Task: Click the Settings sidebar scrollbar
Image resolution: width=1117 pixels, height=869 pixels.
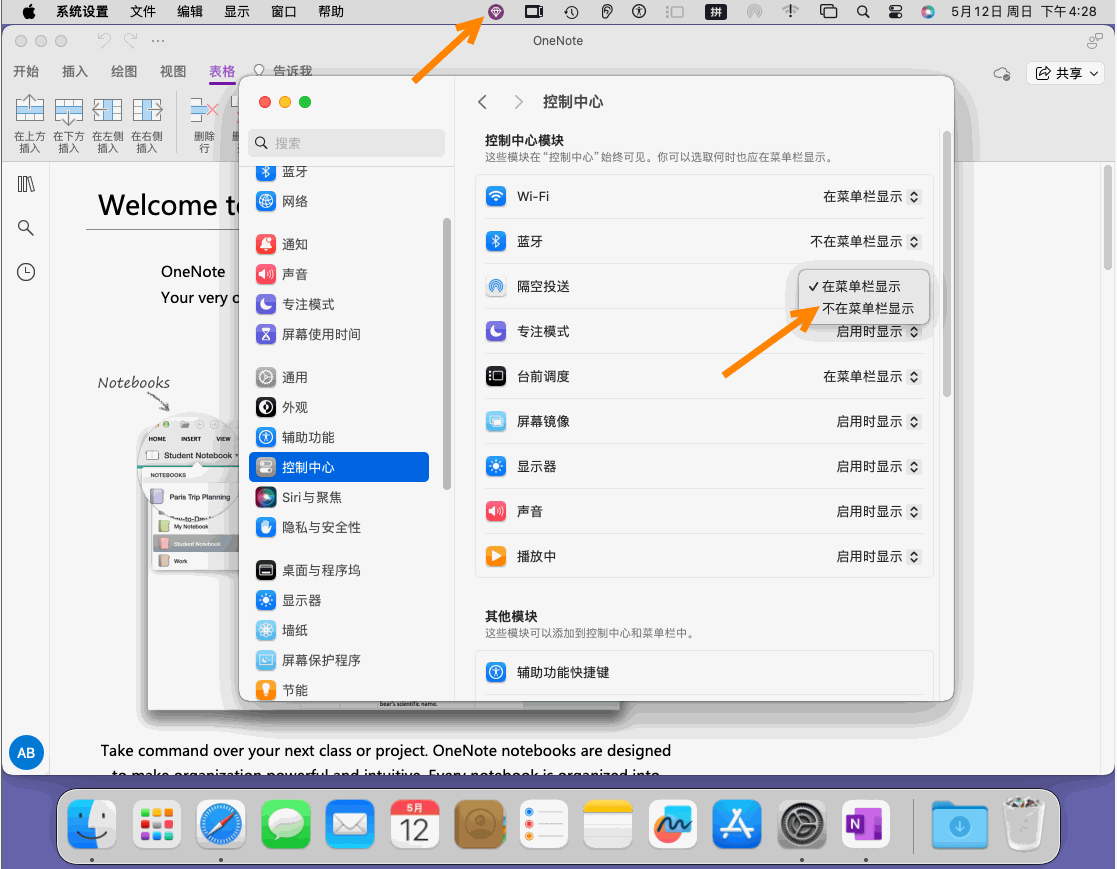Action: [447, 354]
